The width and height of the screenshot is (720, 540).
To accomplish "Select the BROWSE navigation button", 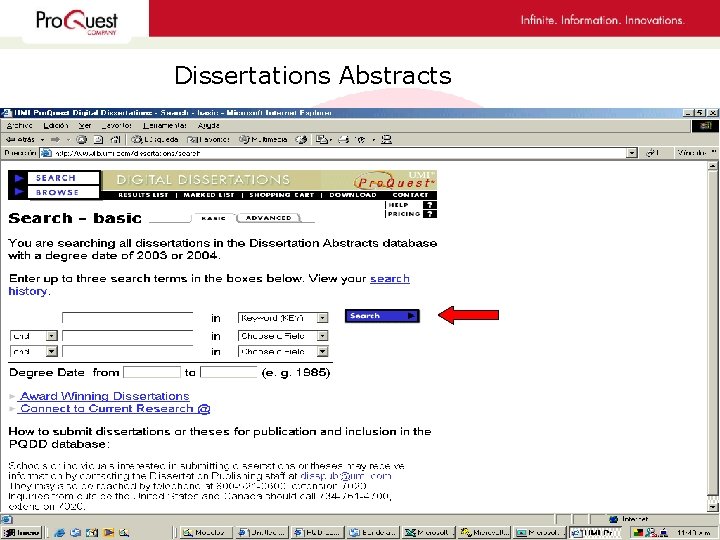I will pyautogui.click(x=63, y=192).
